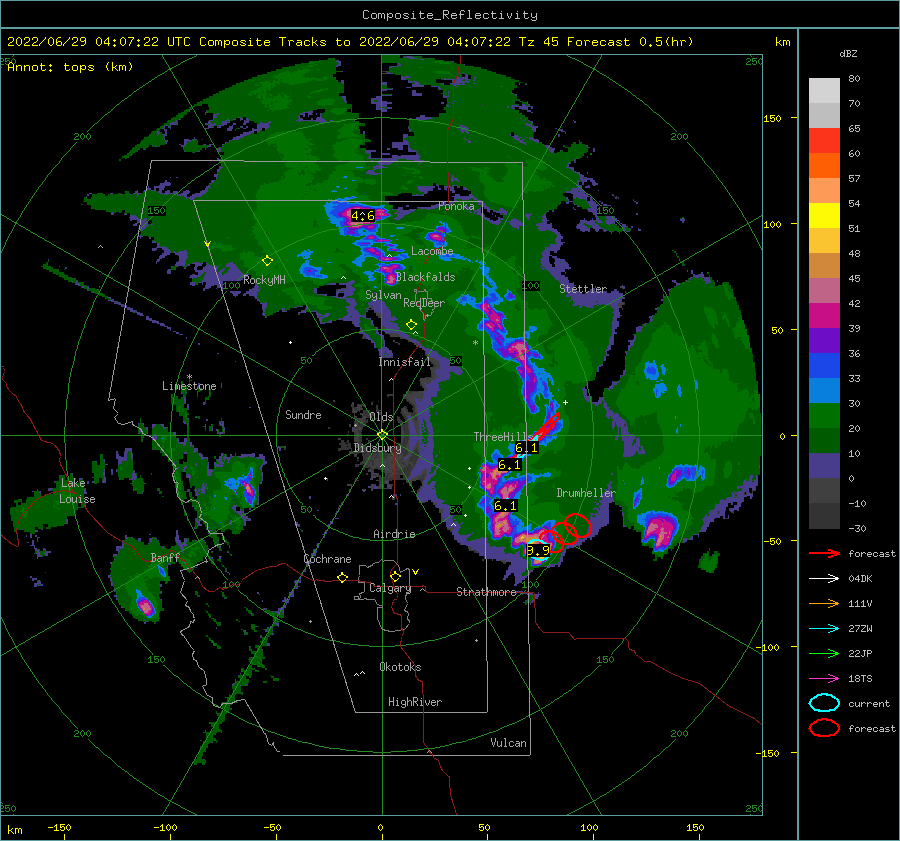Click the HighRiver town label

pyautogui.click(x=415, y=702)
